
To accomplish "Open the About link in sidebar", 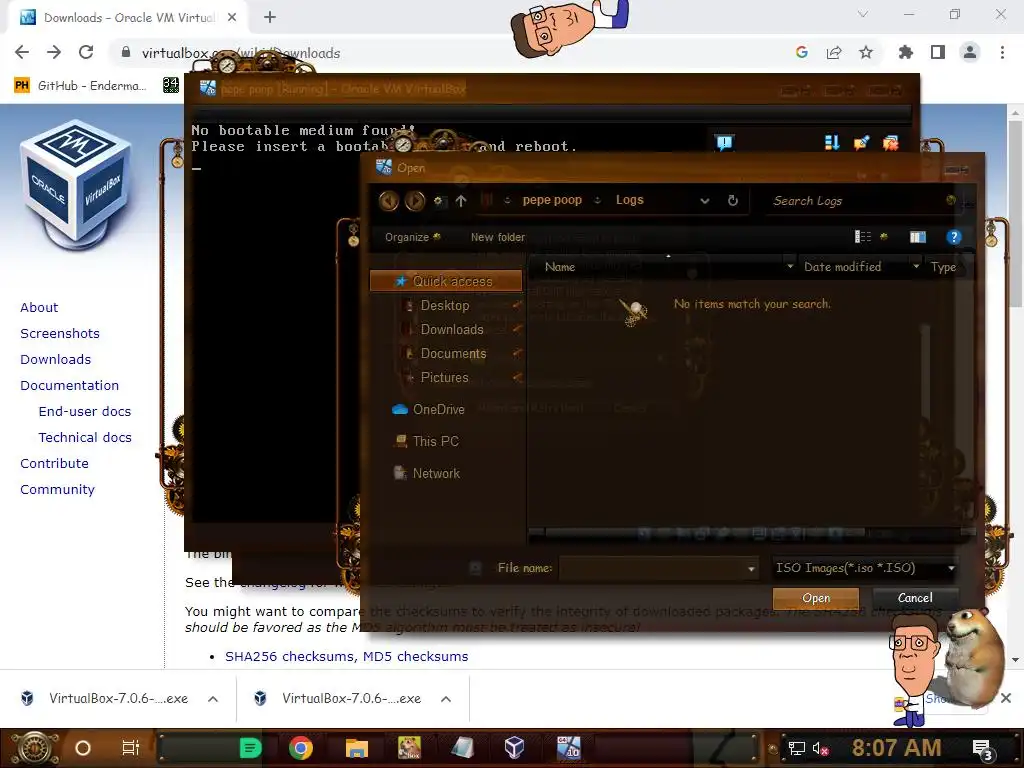I will coord(39,307).
